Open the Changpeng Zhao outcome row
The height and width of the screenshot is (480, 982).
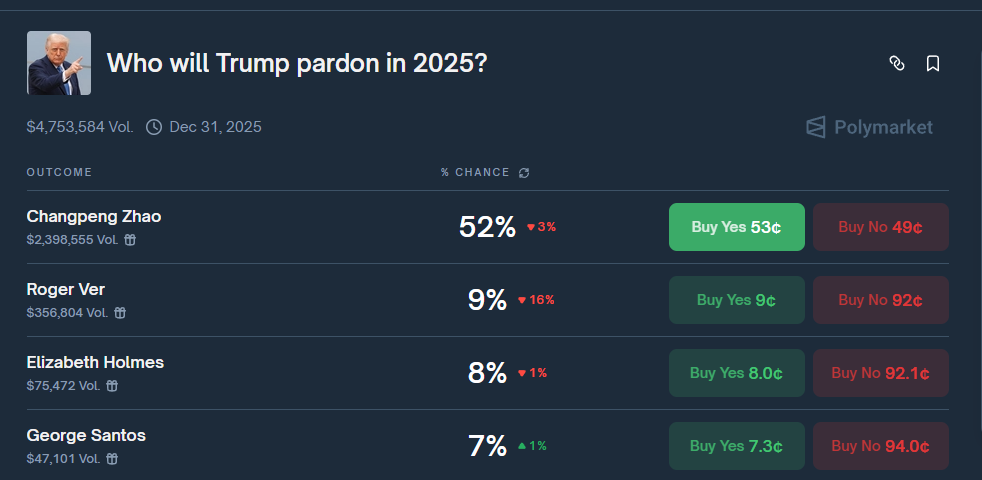point(93,217)
